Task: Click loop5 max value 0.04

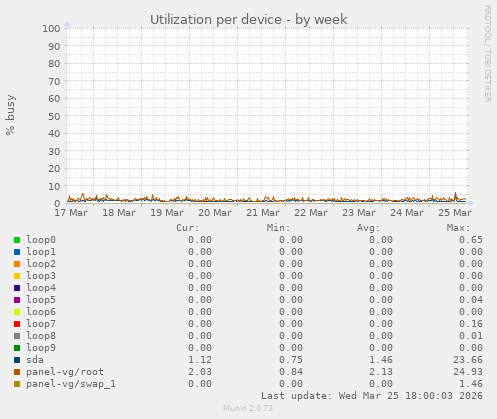Action: 471,300
